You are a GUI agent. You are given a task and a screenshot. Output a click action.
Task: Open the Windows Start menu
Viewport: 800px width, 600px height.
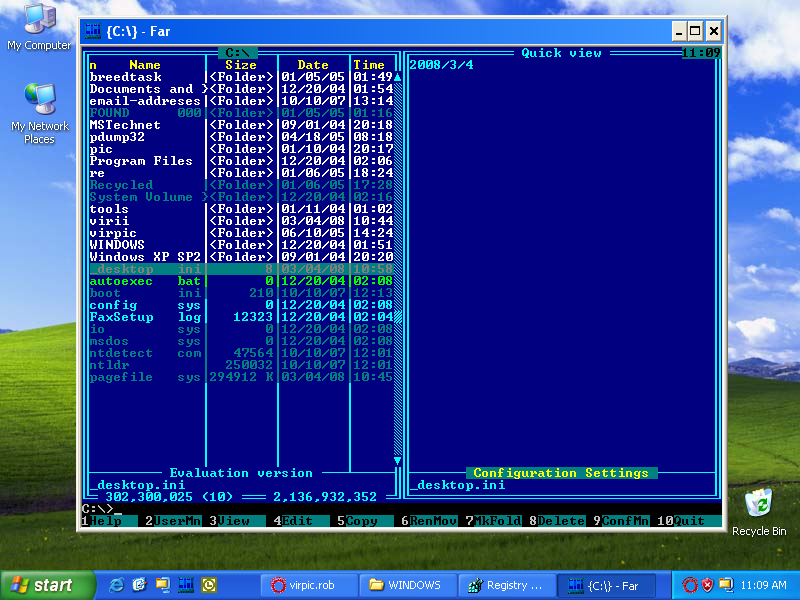[47, 585]
